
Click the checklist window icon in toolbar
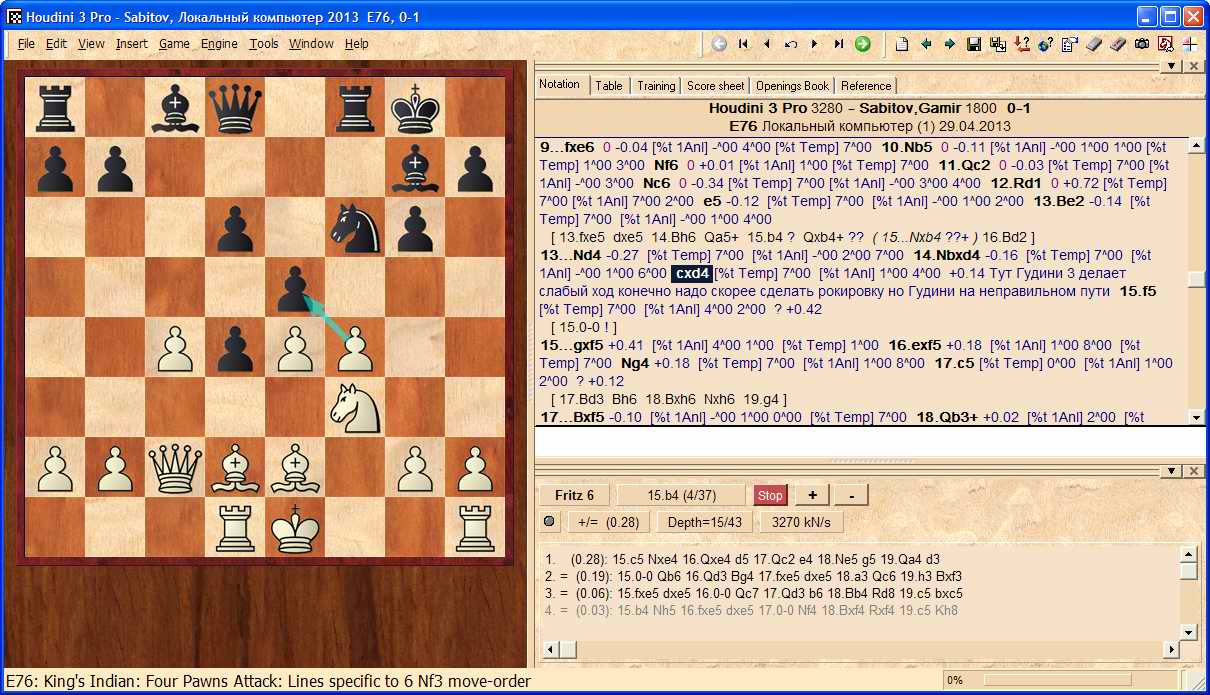click(1070, 44)
